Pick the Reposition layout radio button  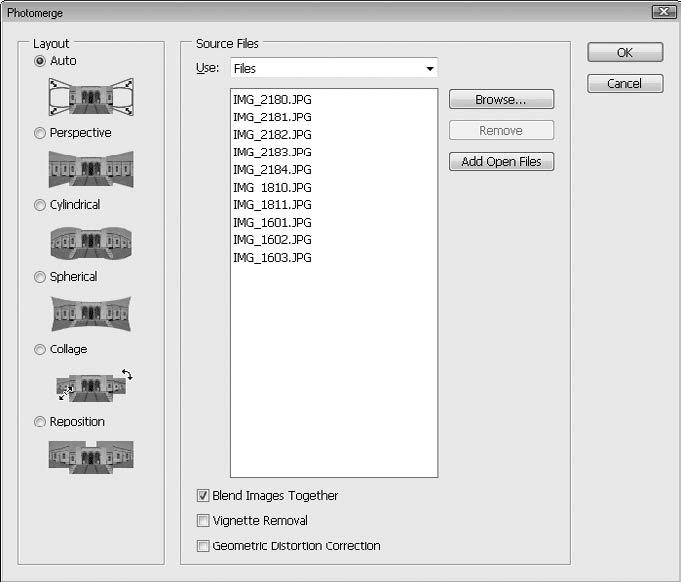40,422
